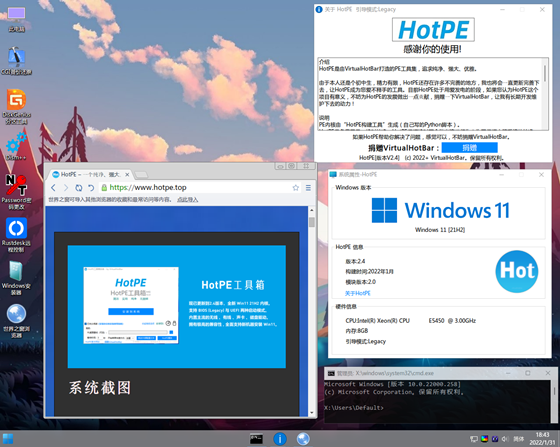Click the Windows 11 (21H2) label
This screenshot has width=560, height=447.
click(x=440, y=230)
